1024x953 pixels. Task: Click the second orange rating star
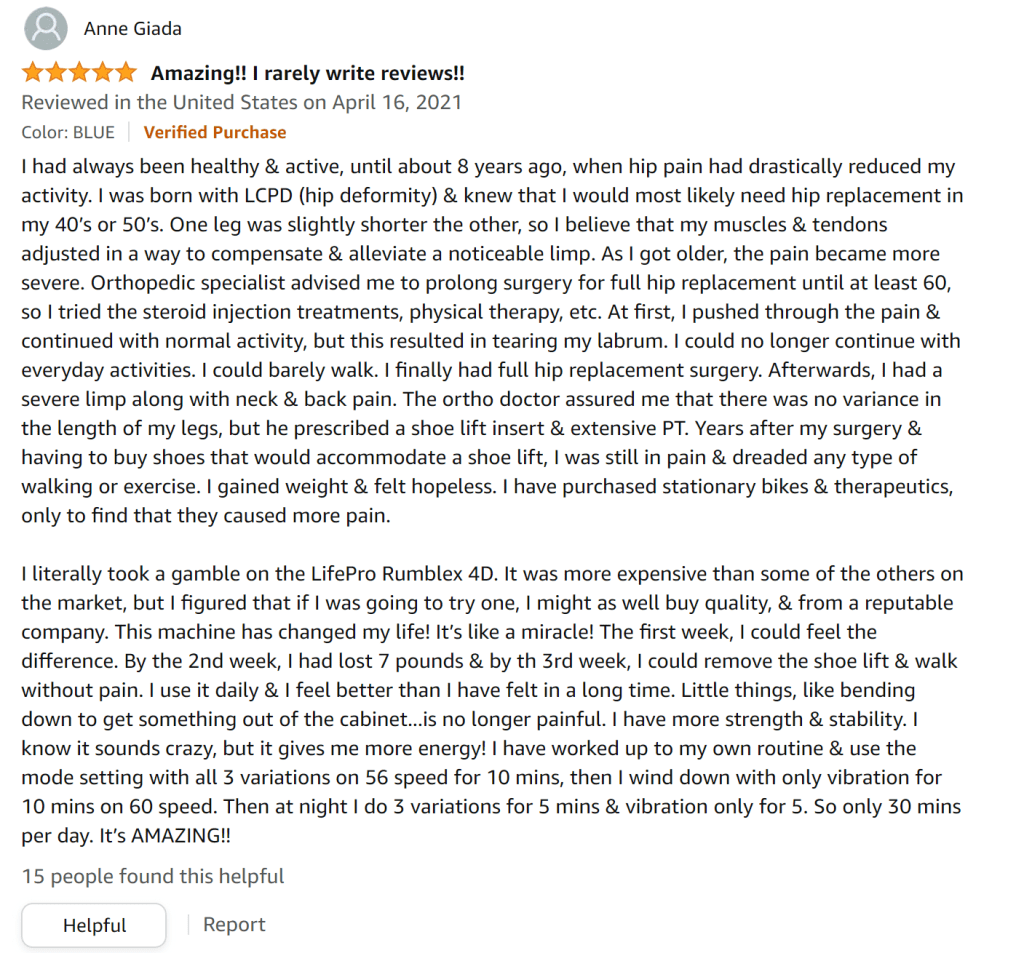tap(55, 73)
